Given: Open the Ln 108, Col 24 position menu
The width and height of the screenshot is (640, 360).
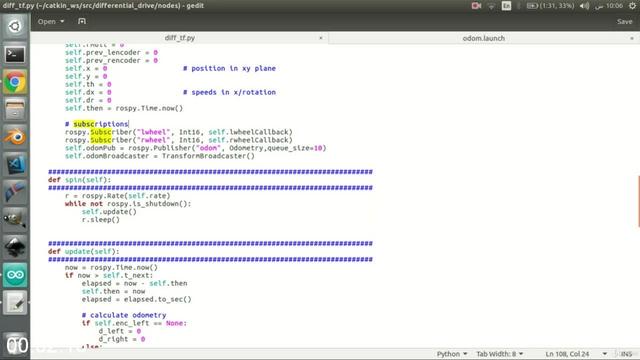Looking at the screenshot, I should tap(576, 354).
